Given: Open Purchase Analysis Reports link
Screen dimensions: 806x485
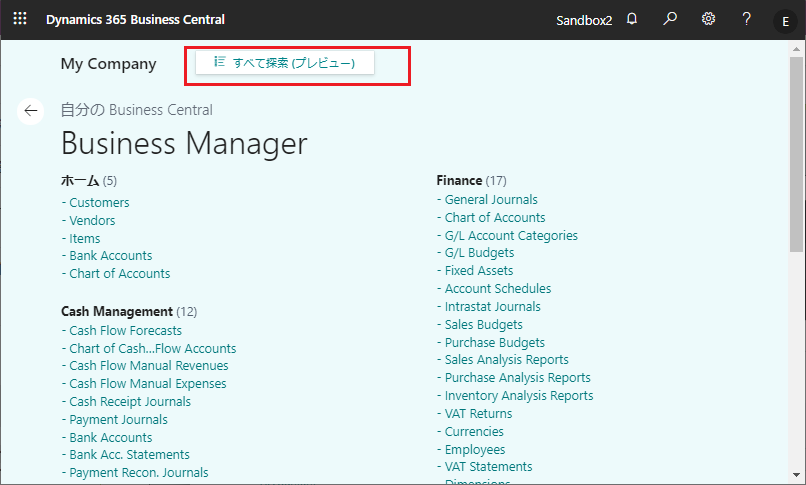Looking at the screenshot, I should coord(518,378).
